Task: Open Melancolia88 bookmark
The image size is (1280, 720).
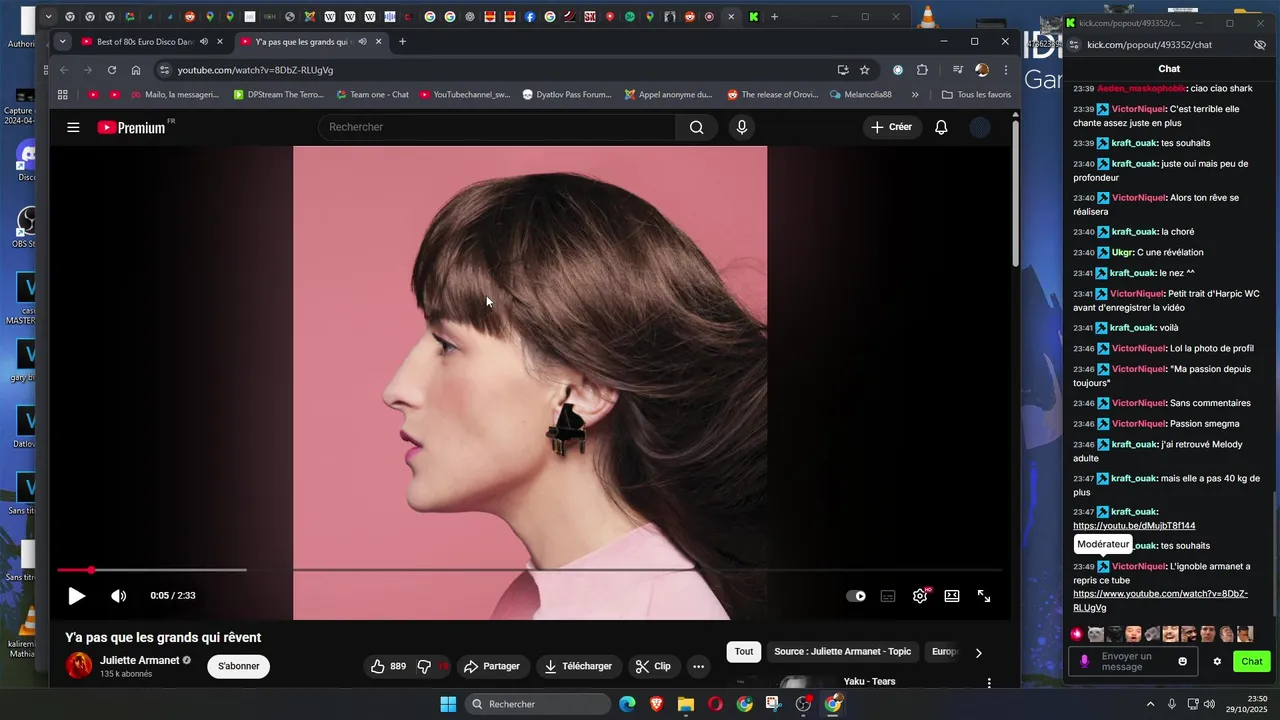Action: (x=860, y=95)
